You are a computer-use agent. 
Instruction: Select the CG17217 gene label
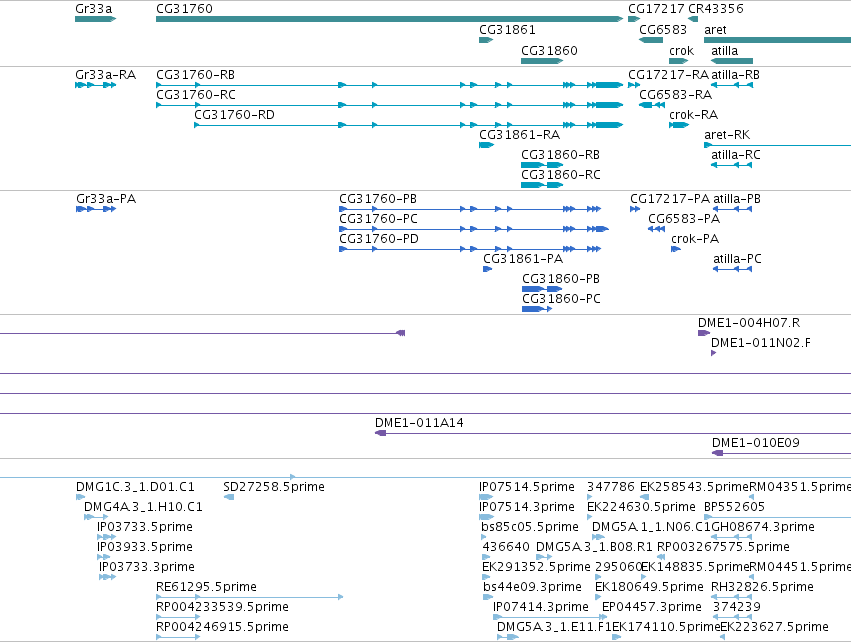point(656,9)
